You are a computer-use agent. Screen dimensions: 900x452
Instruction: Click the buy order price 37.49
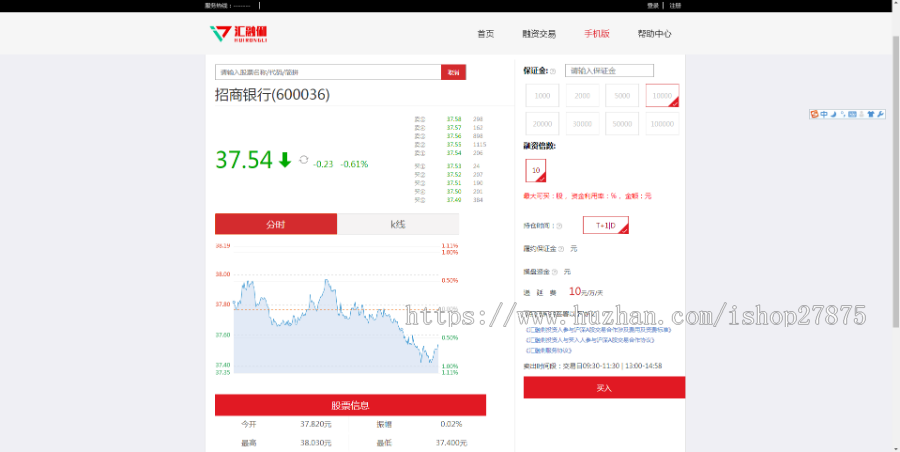454,200
